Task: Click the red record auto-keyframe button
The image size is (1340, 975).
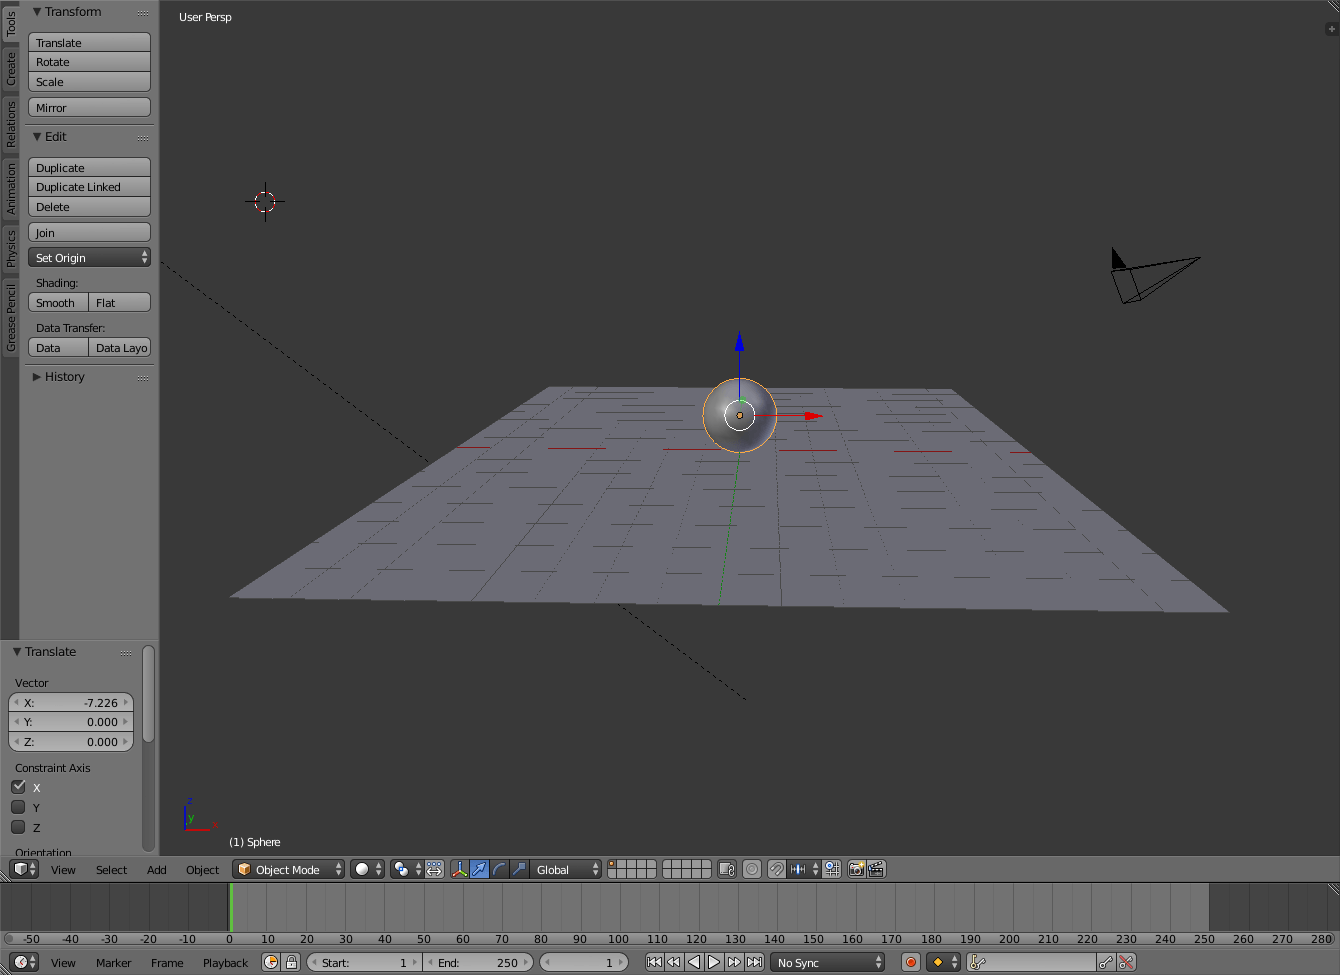Action: coord(910,962)
